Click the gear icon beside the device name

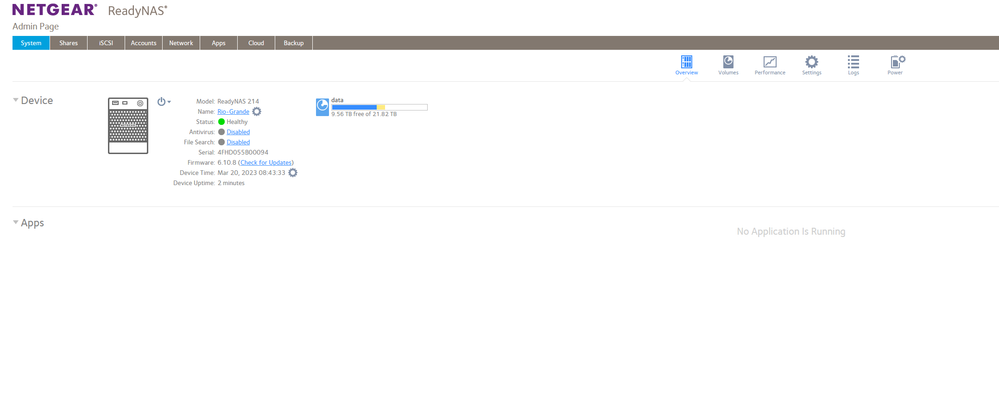[257, 112]
